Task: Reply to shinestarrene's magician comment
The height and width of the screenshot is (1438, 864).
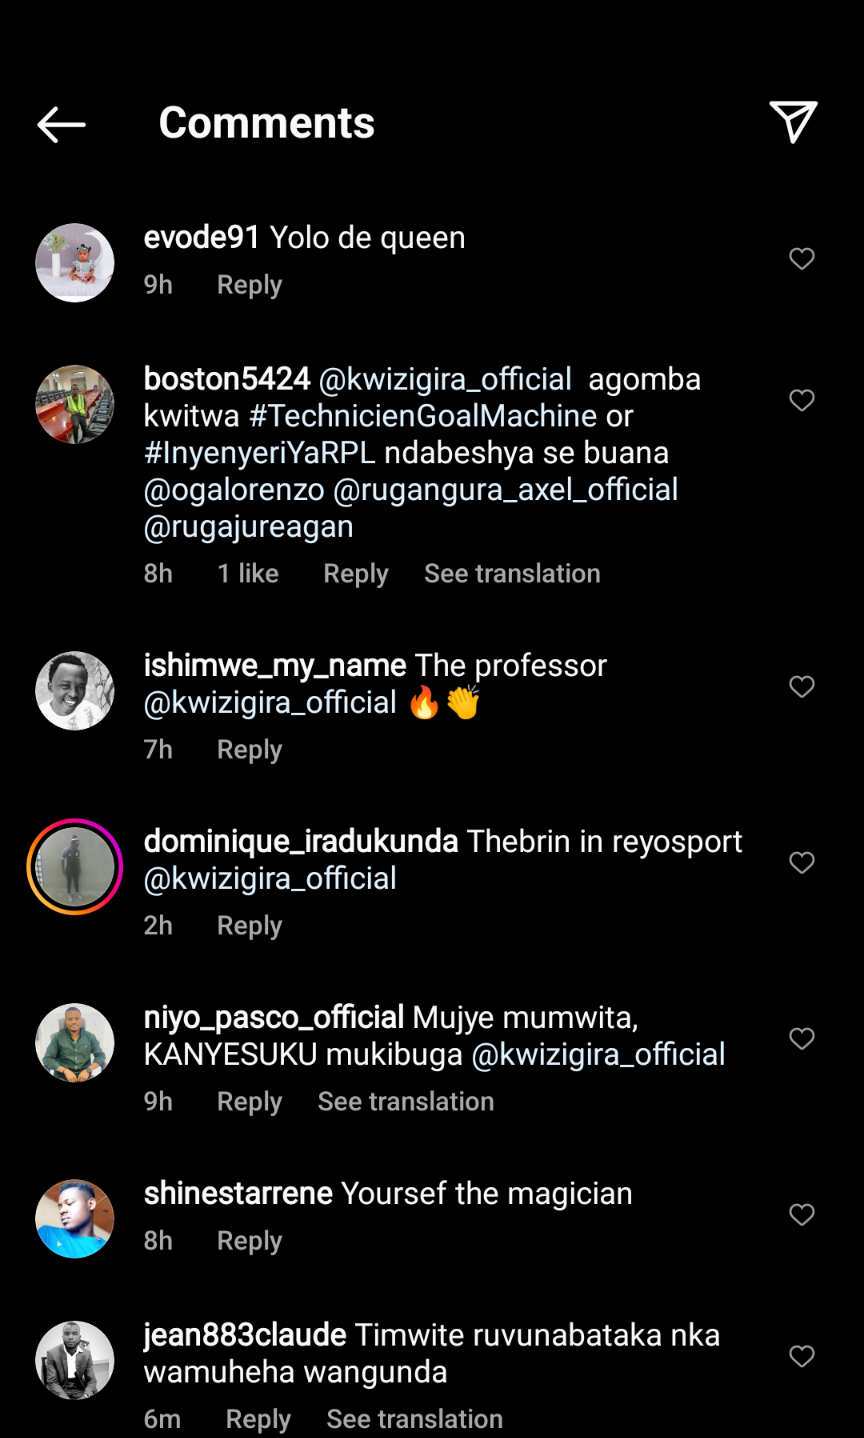Action: coord(249,1241)
